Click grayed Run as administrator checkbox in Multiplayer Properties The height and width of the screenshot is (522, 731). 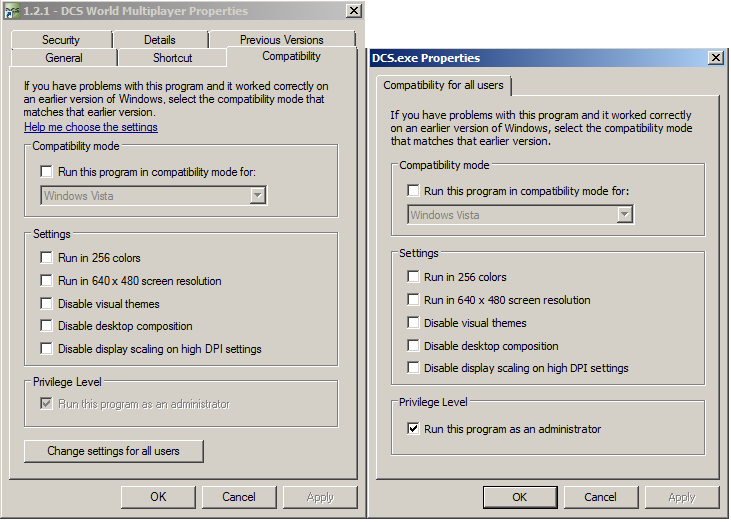46,403
